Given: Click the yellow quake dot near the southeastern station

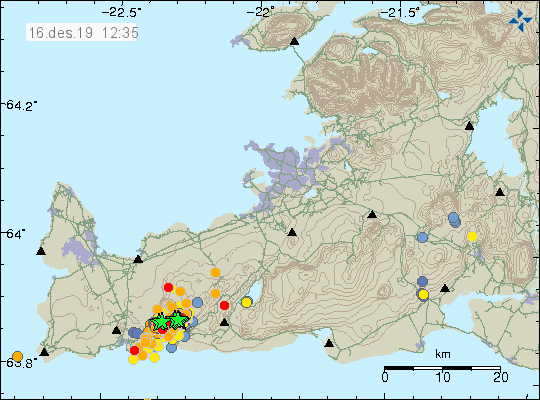Looking at the screenshot, I should 423,295.
